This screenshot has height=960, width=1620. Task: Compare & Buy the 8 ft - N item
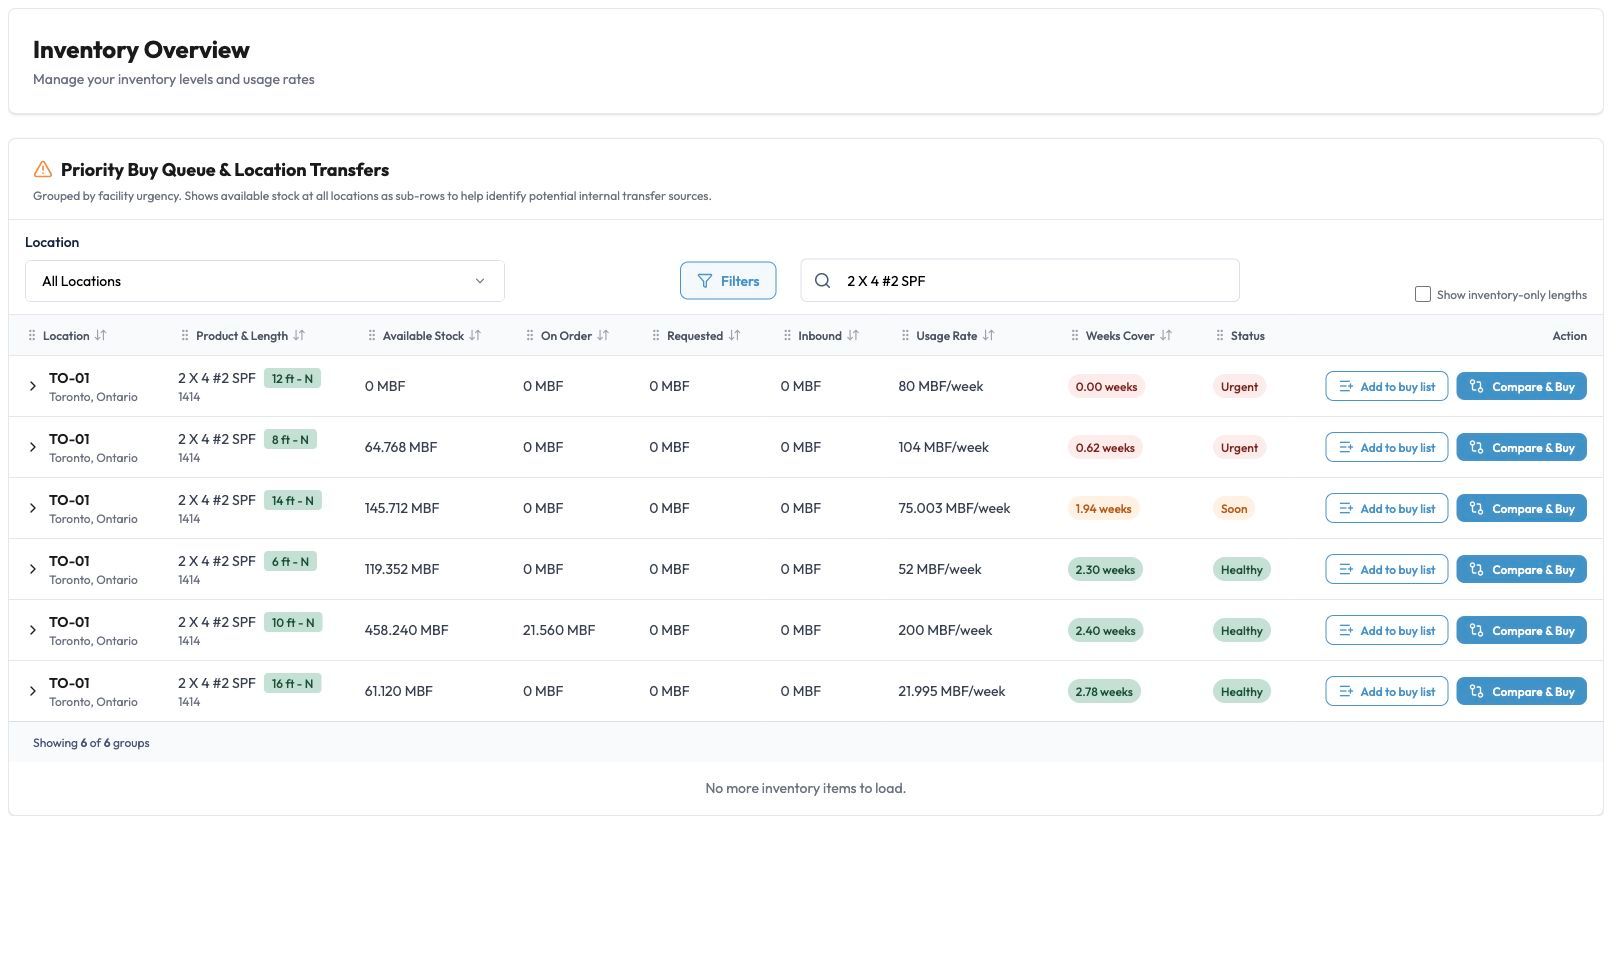[1521, 447]
